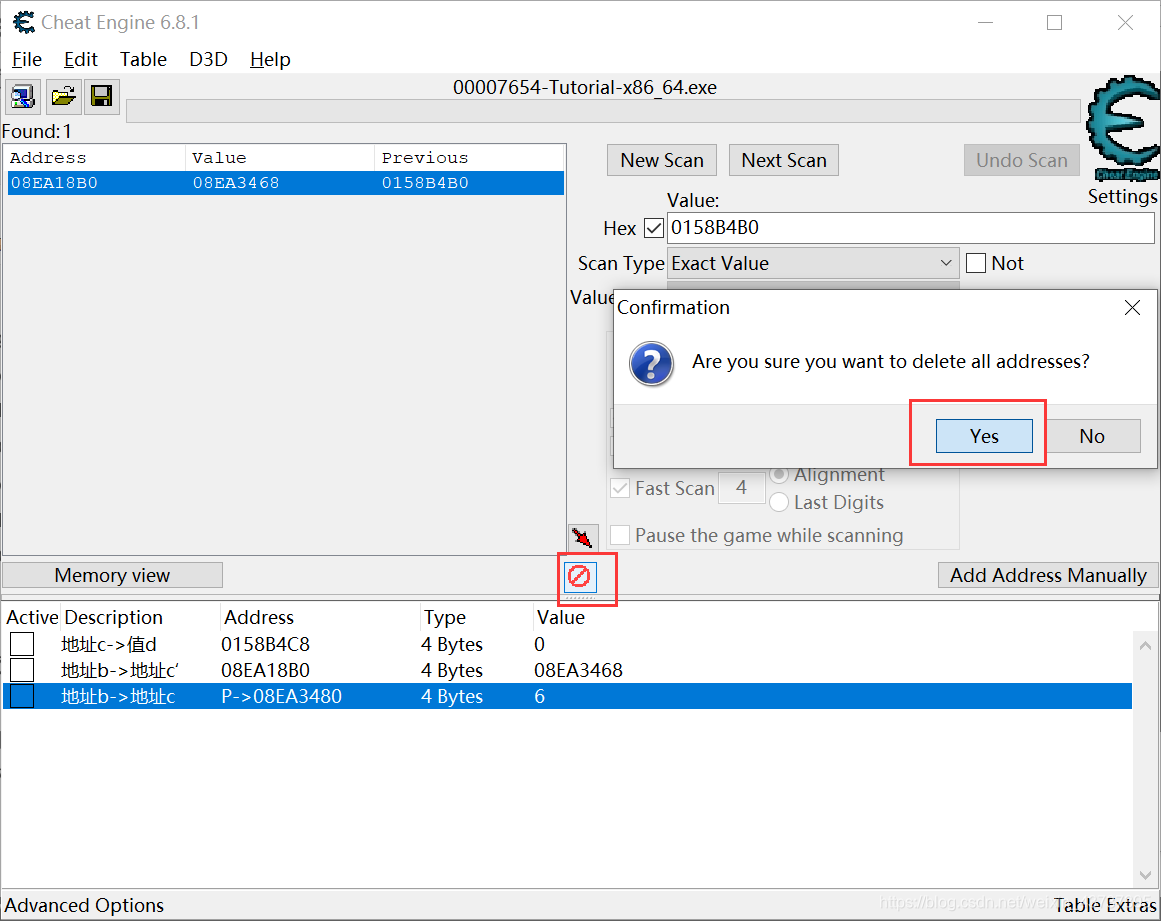The height and width of the screenshot is (921, 1161).
Task: Open the D3D menu
Action: pos(208,59)
